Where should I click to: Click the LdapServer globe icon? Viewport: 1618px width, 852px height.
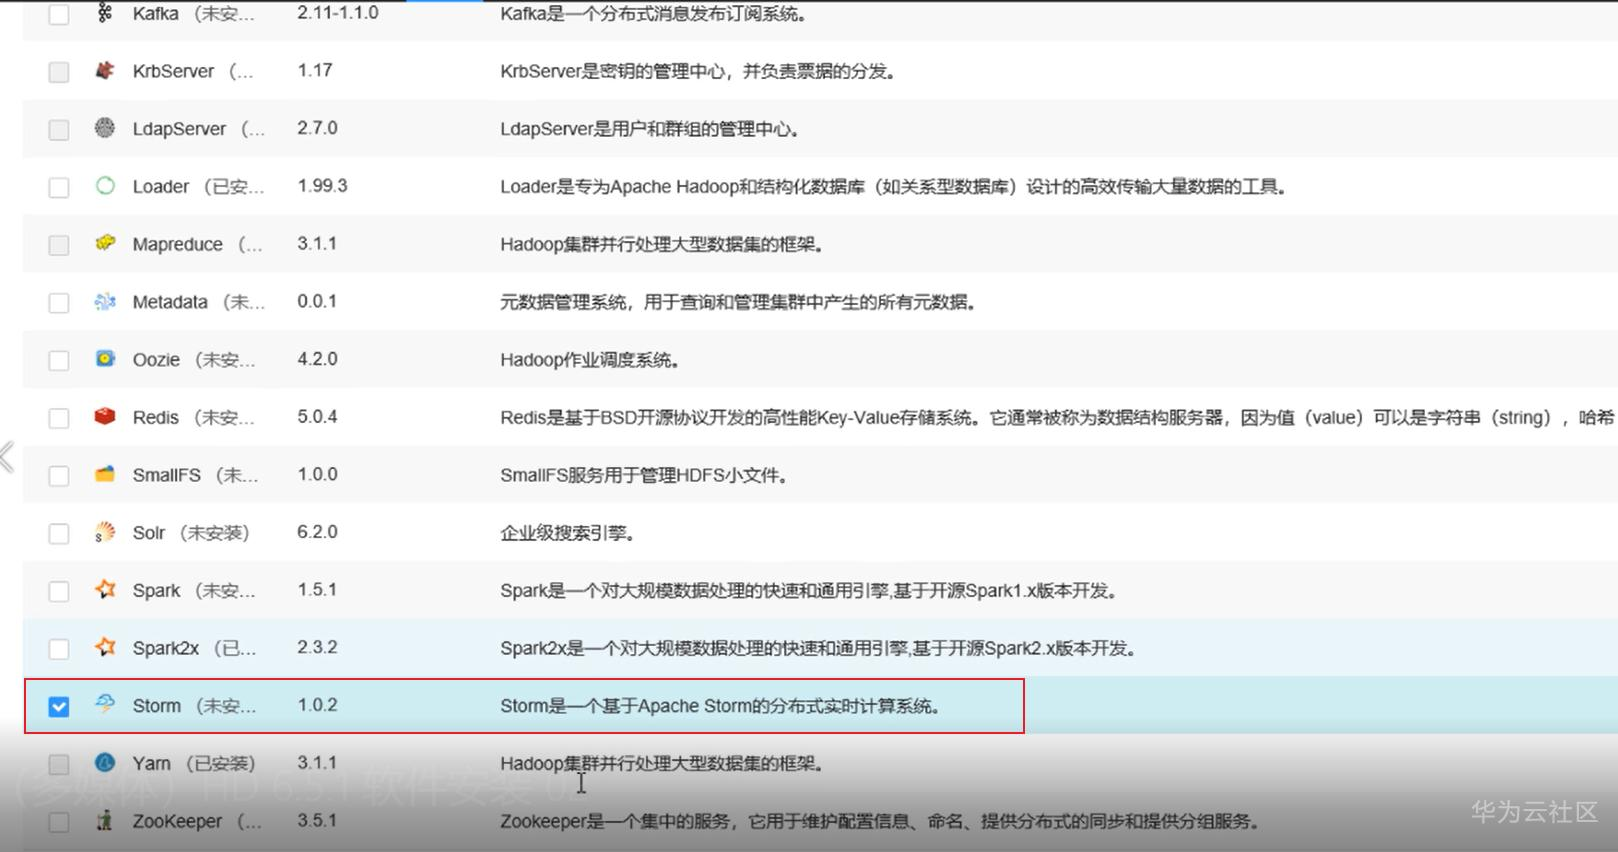tap(105, 128)
